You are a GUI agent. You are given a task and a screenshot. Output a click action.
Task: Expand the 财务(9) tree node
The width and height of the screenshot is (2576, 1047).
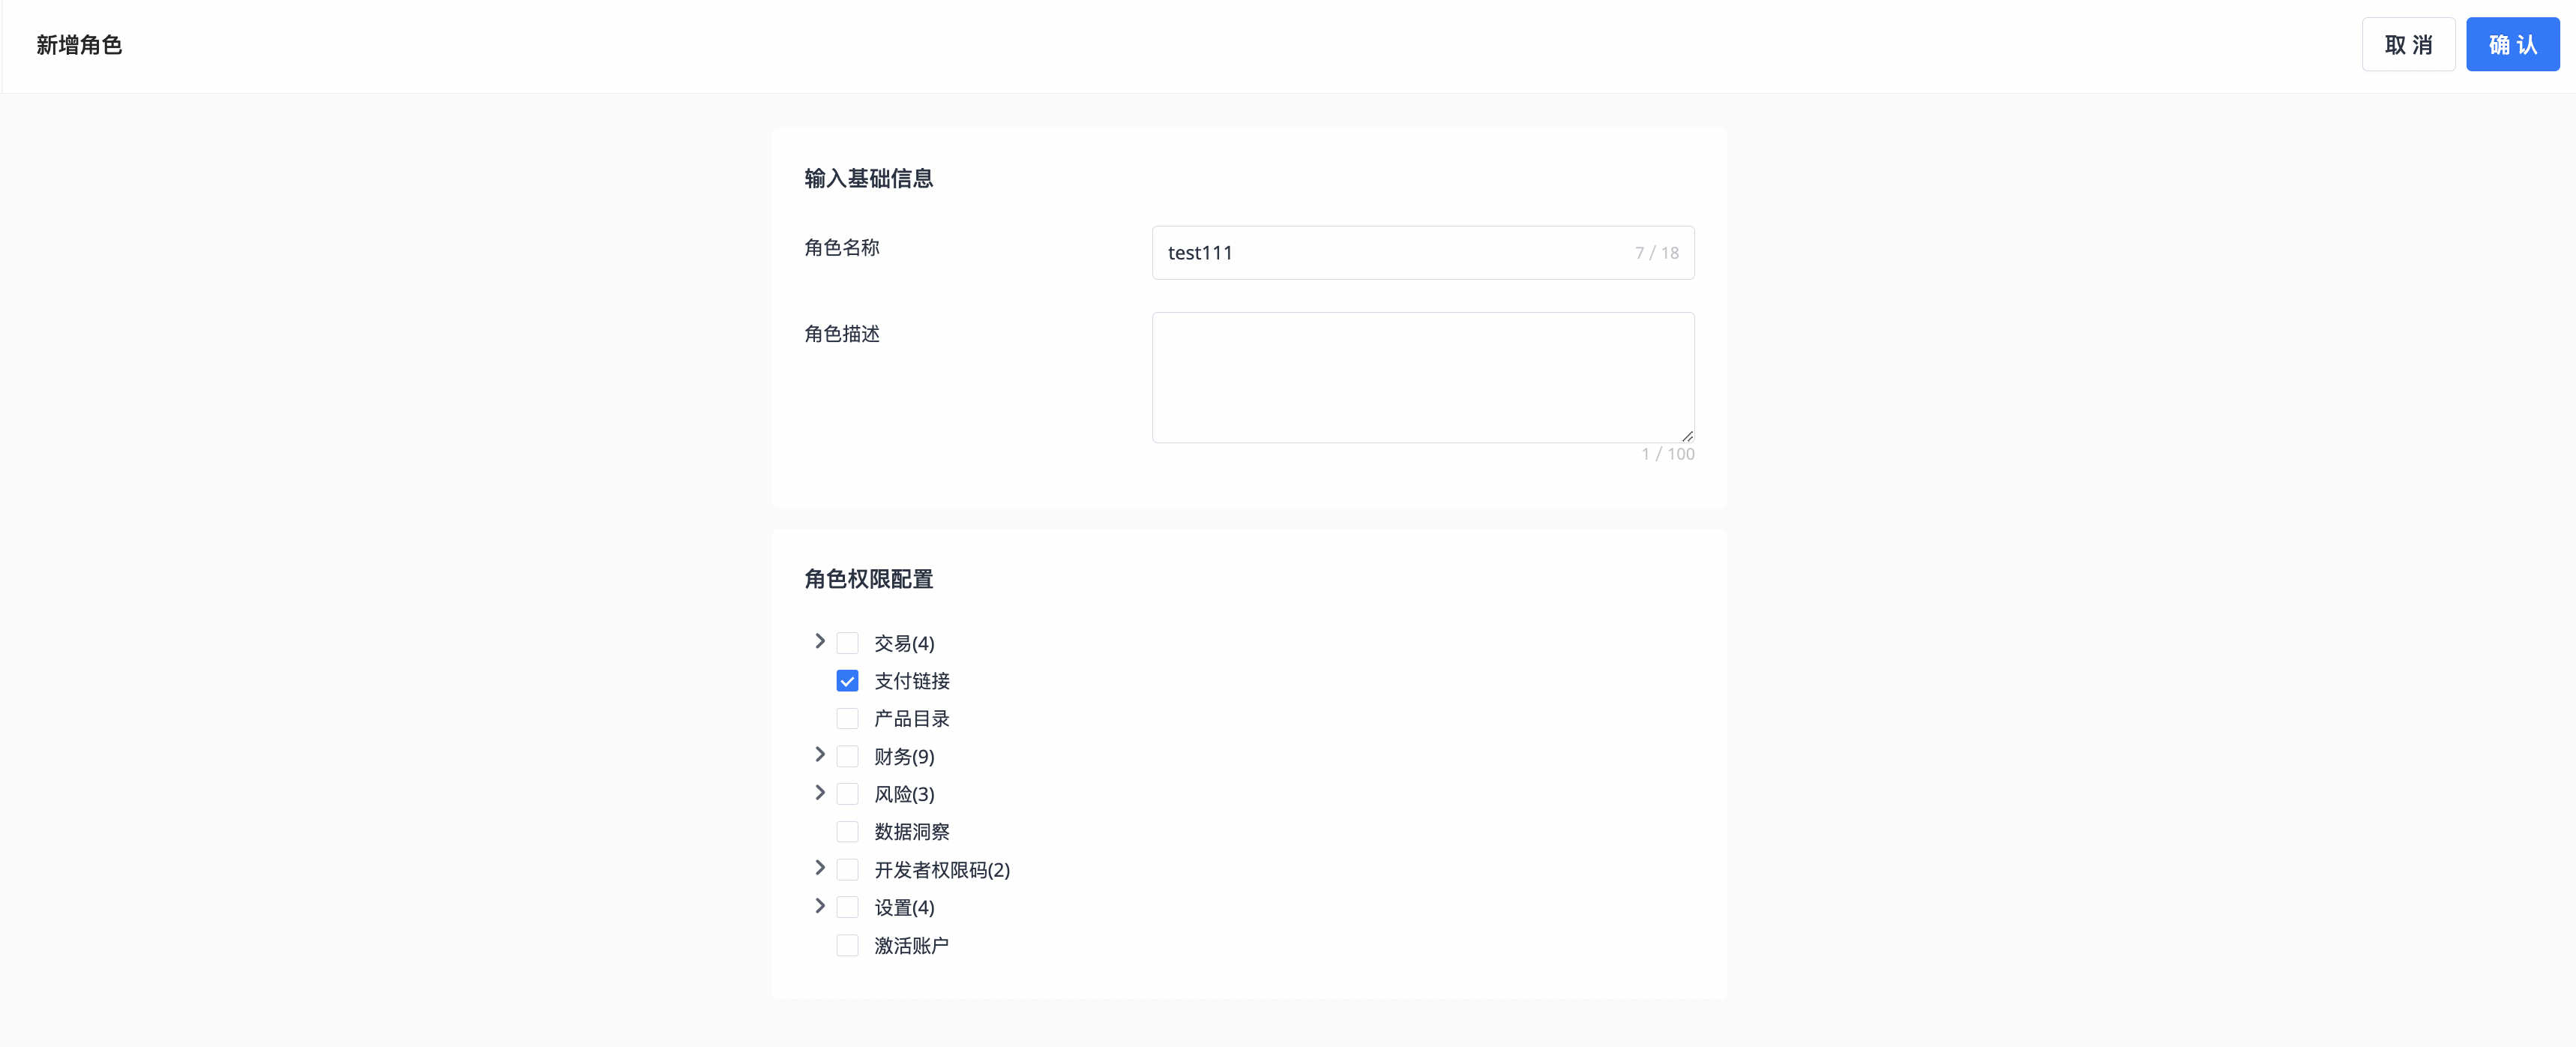820,755
